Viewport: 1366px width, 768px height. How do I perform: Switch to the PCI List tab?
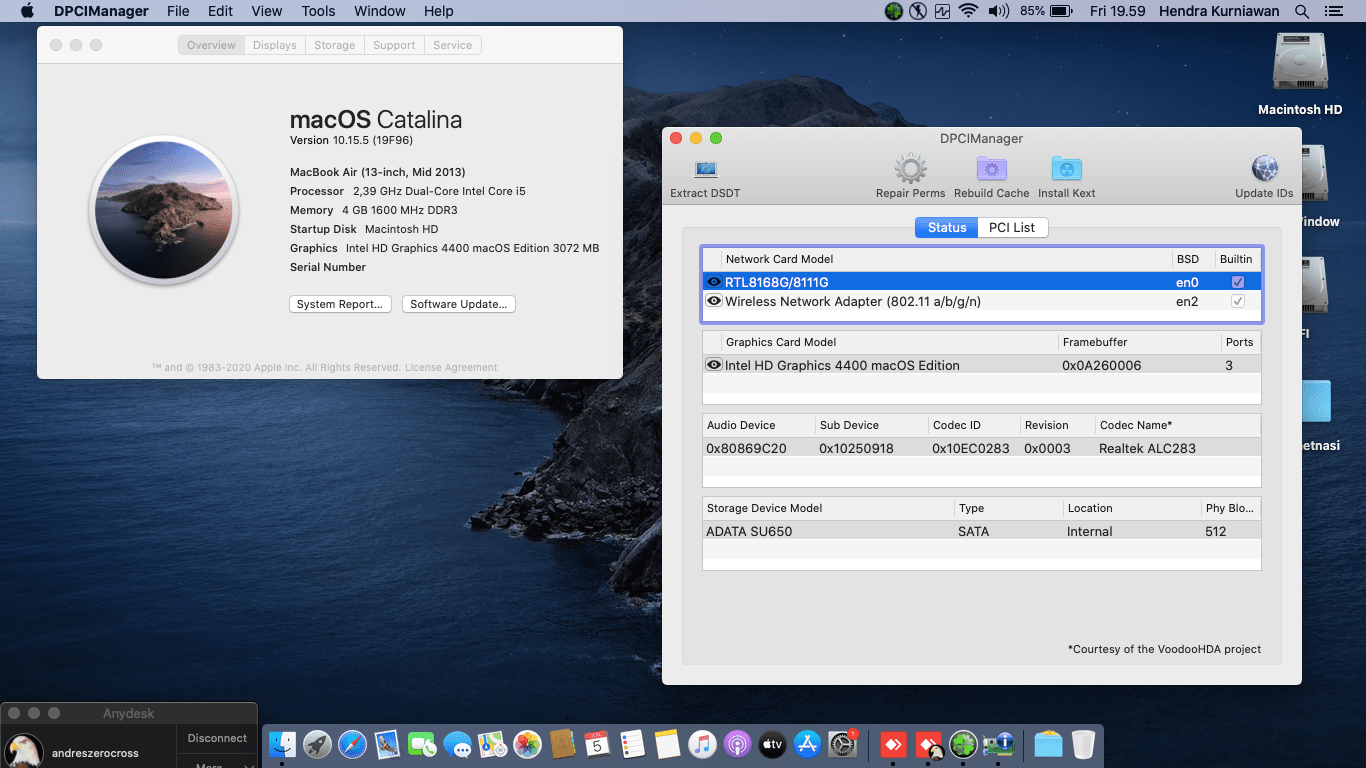pos(1012,227)
